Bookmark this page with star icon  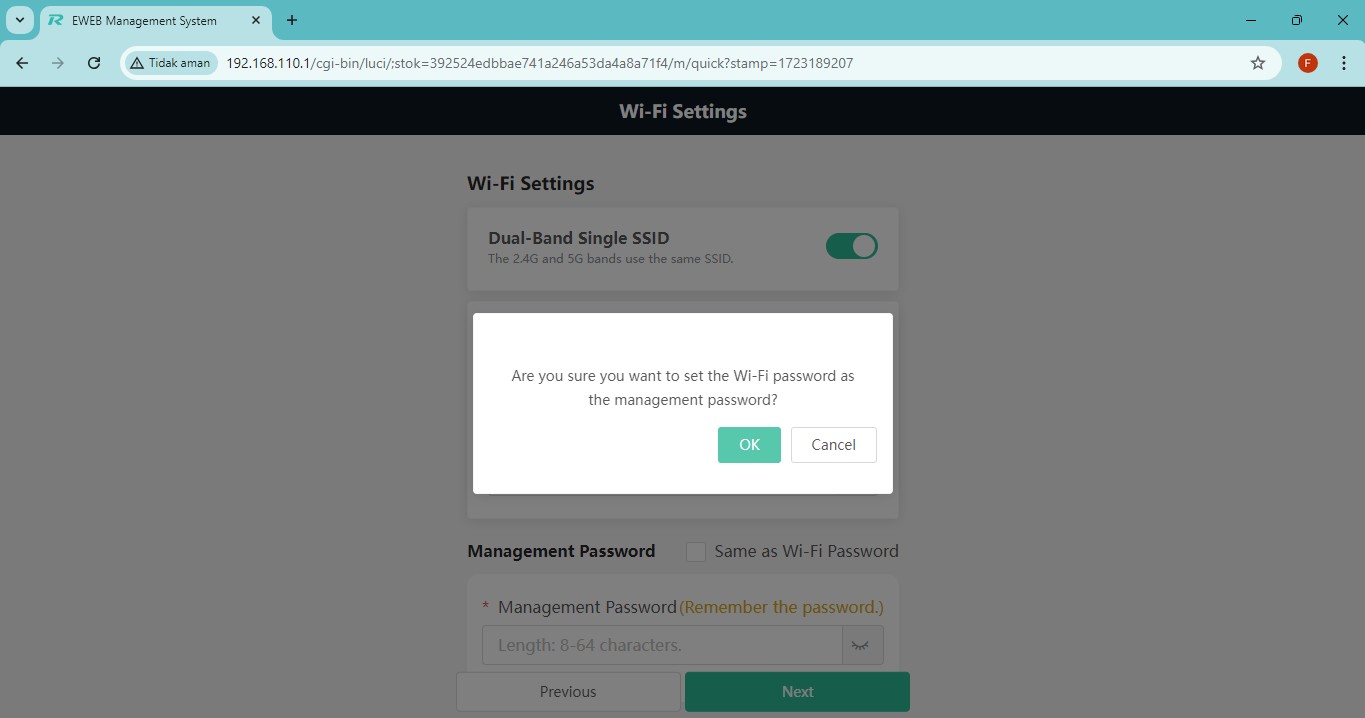coord(1258,63)
